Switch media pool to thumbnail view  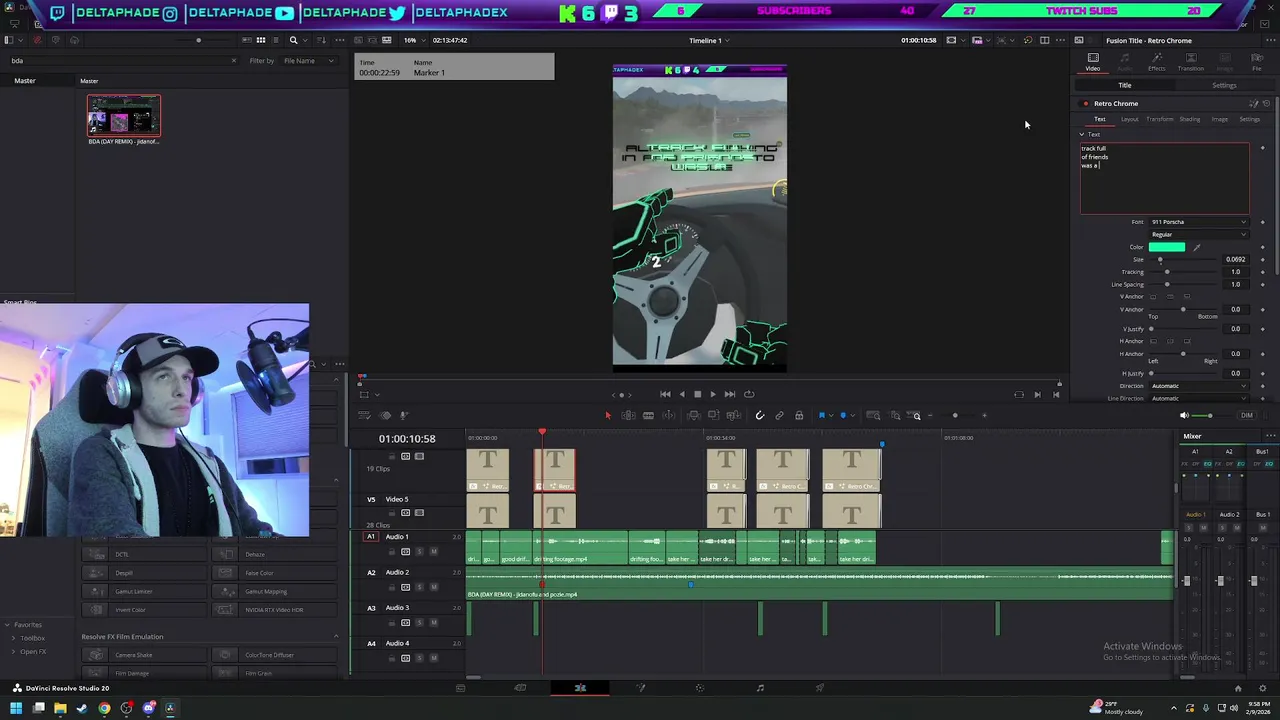click(261, 41)
